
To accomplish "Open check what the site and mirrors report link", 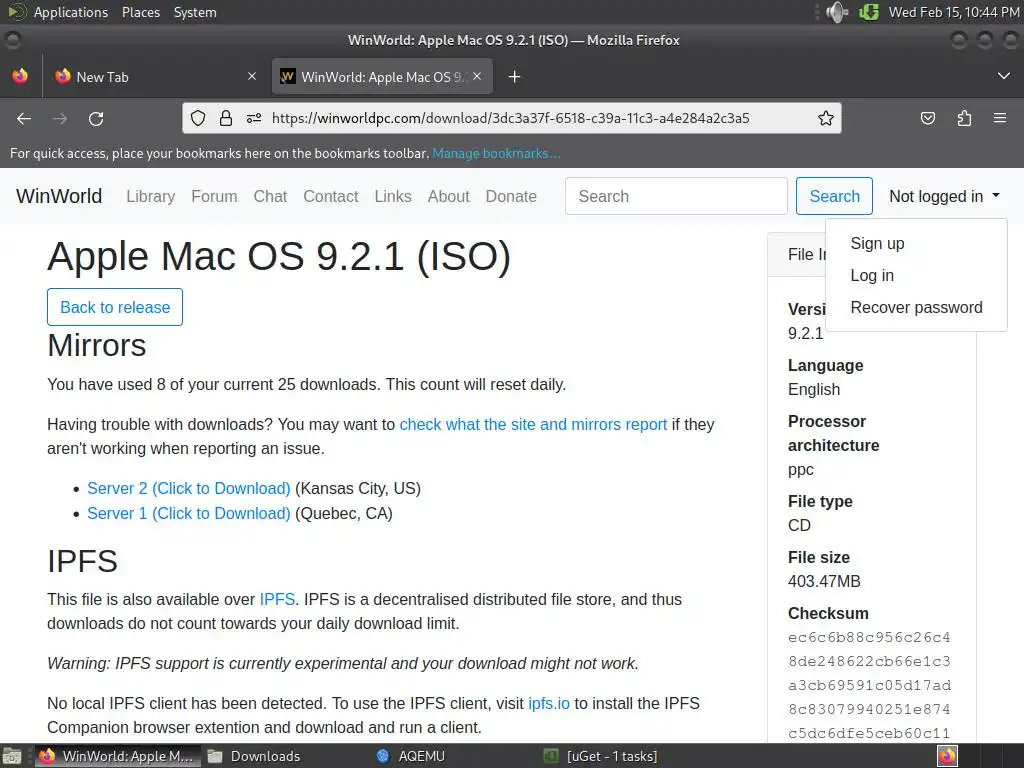I will [x=533, y=424].
